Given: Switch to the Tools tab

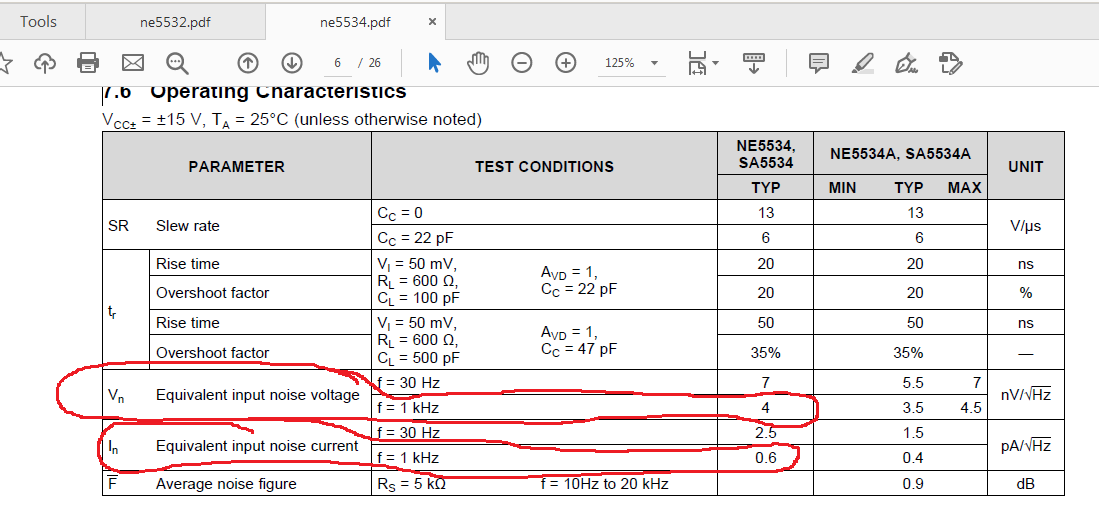Looking at the screenshot, I should click(x=39, y=22).
